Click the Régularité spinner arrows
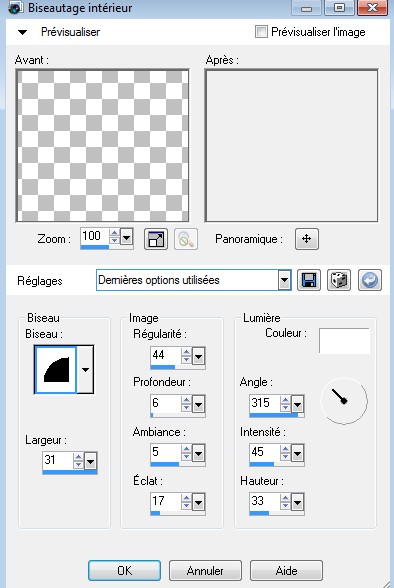394x588 pixels. click(x=186, y=356)
